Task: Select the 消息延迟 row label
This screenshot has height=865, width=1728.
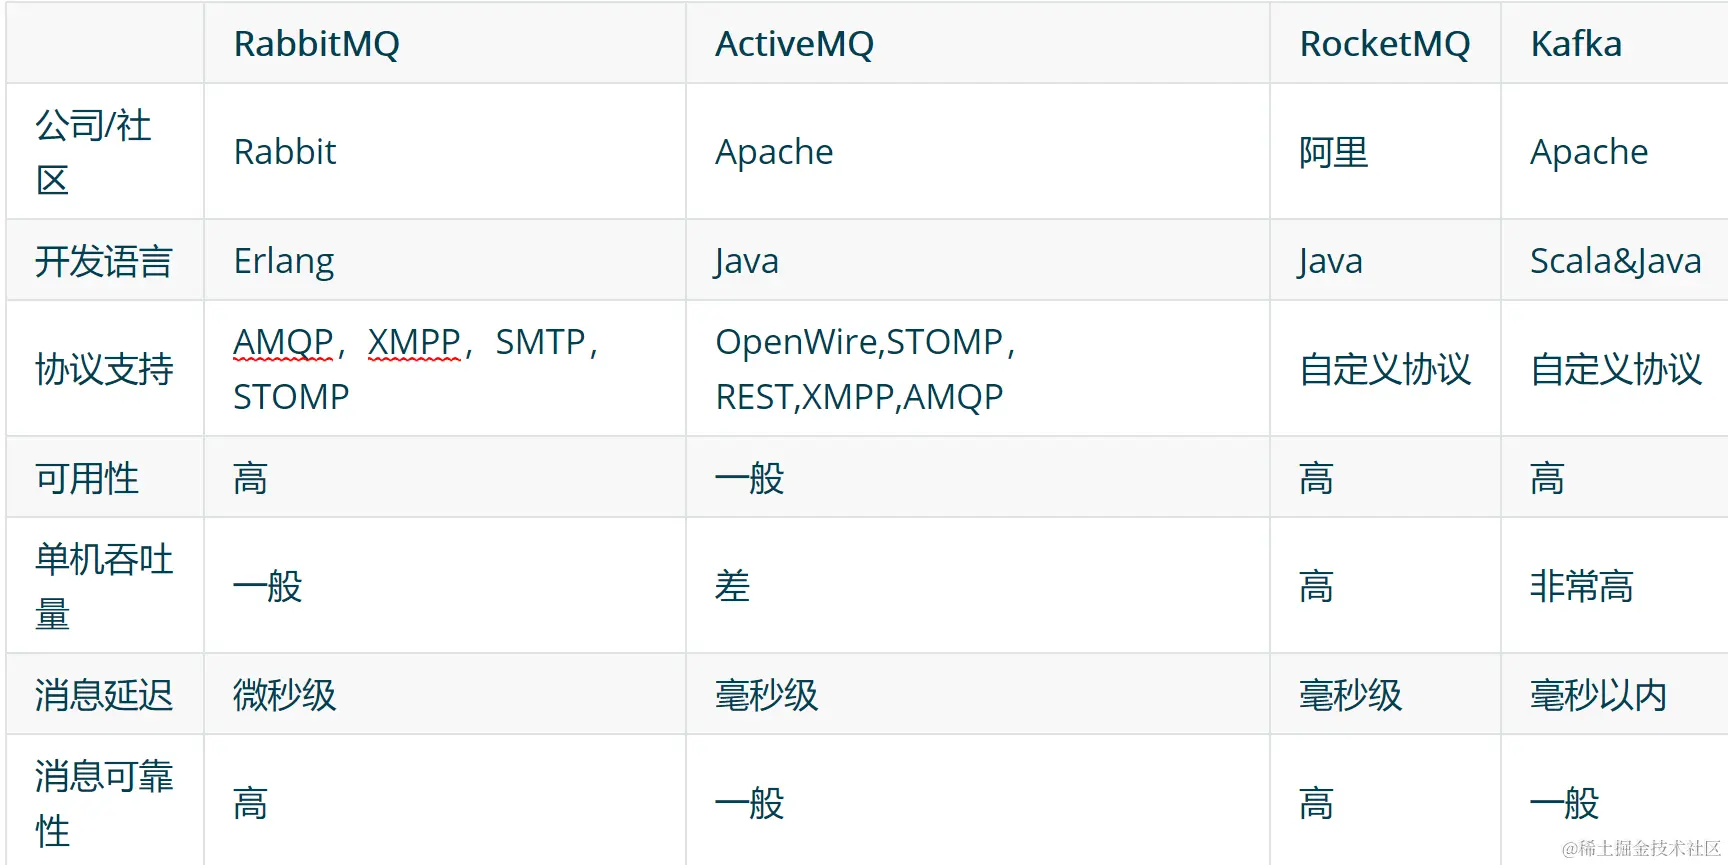Action: (x=104, y=695)
